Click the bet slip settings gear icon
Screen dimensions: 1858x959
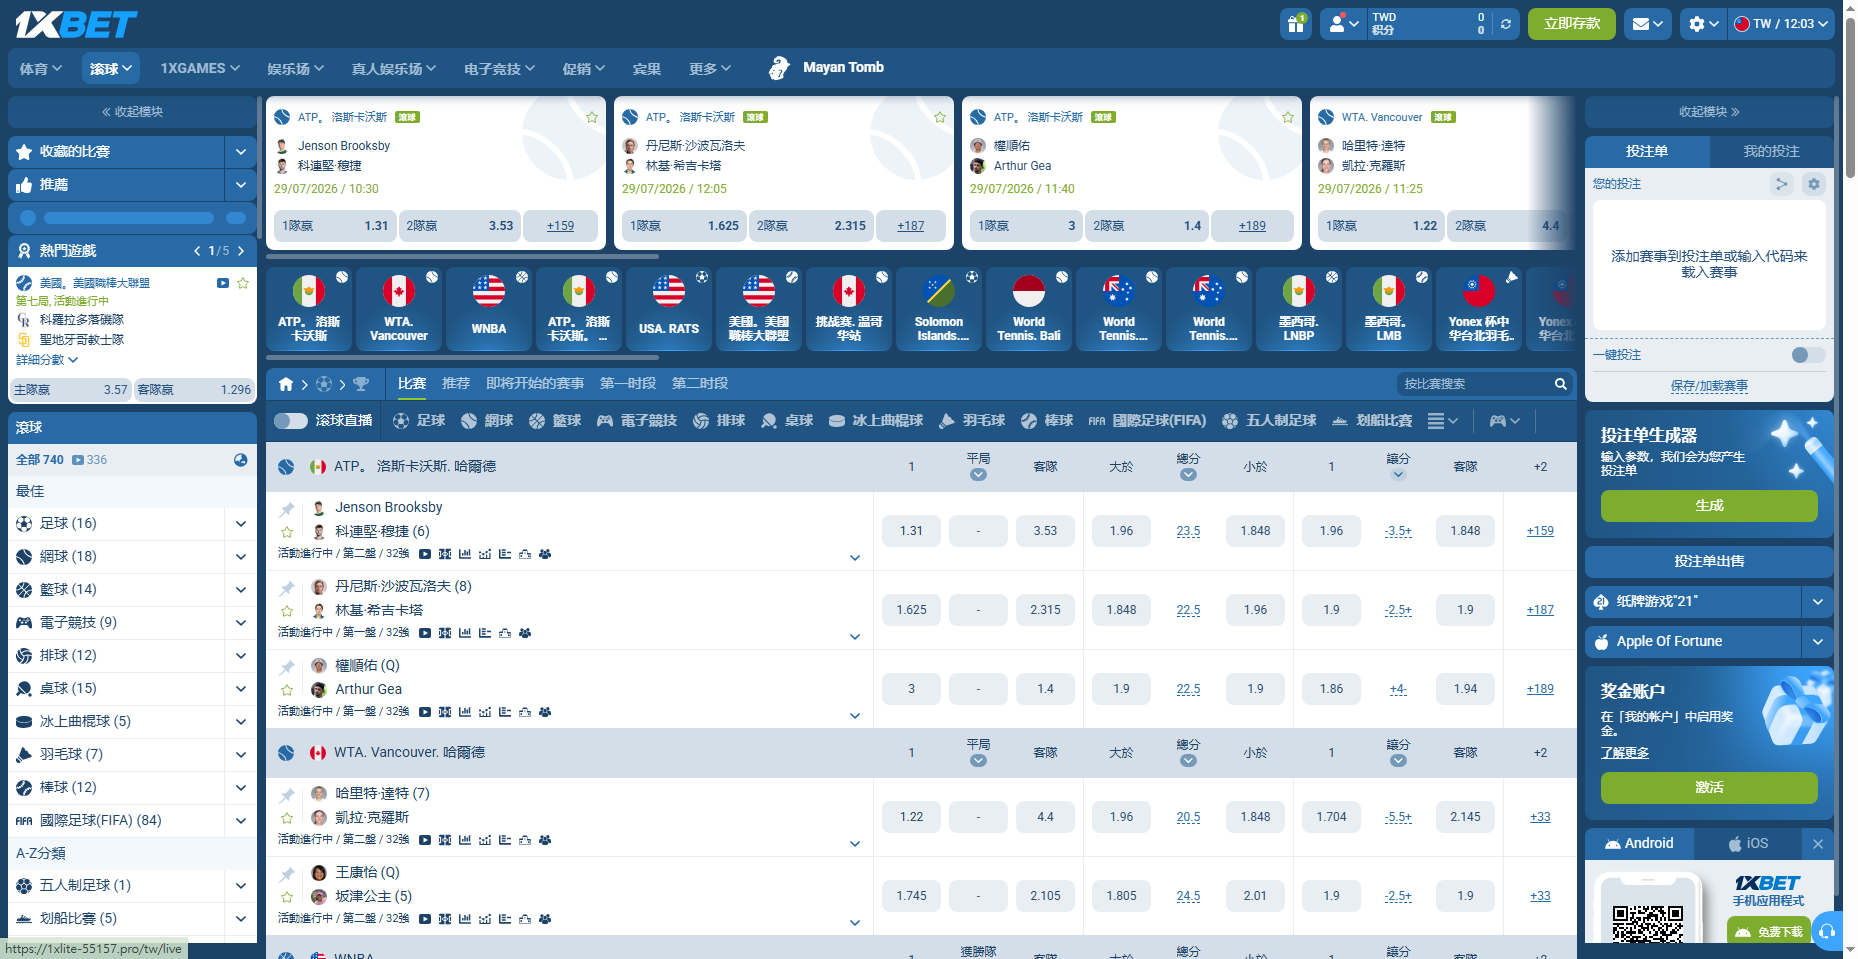point(1814,184)
